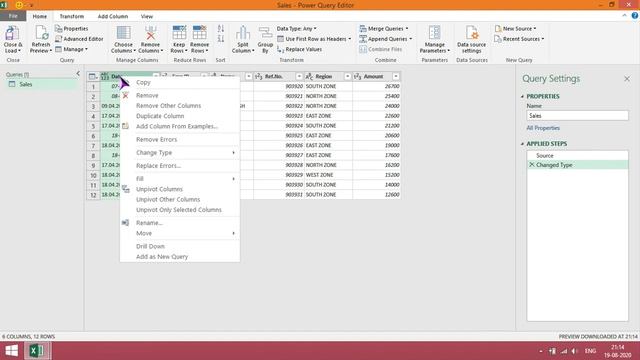The height and width of the screenshot is (360, 640).
Task: Collapse the ribbon with the caret
Action: point(624,16)
